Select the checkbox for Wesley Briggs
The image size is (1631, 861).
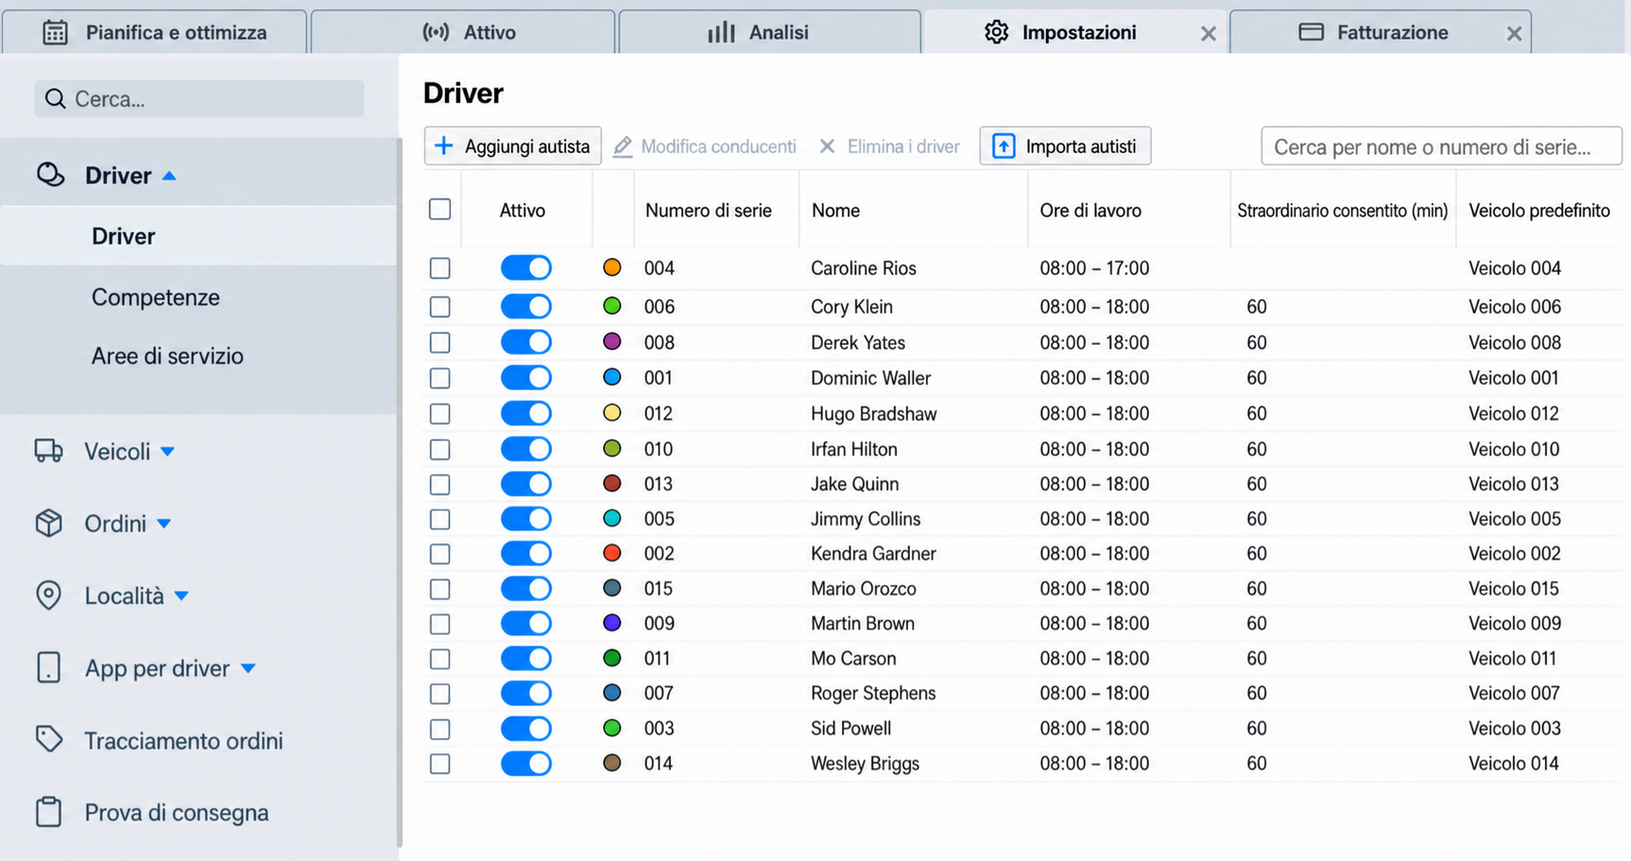440,764
